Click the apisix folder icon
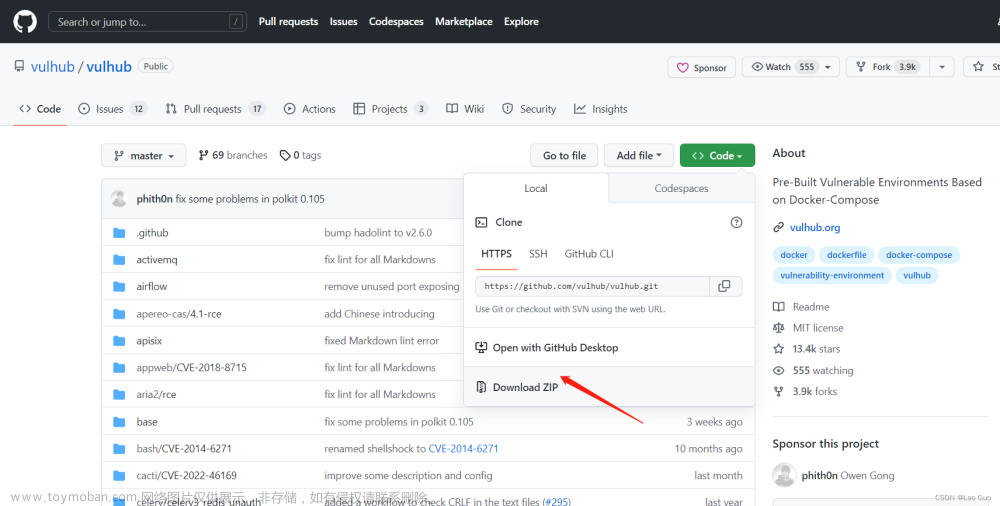The height and width of the screenshot is (506, 1000). [x=119, y=341]
